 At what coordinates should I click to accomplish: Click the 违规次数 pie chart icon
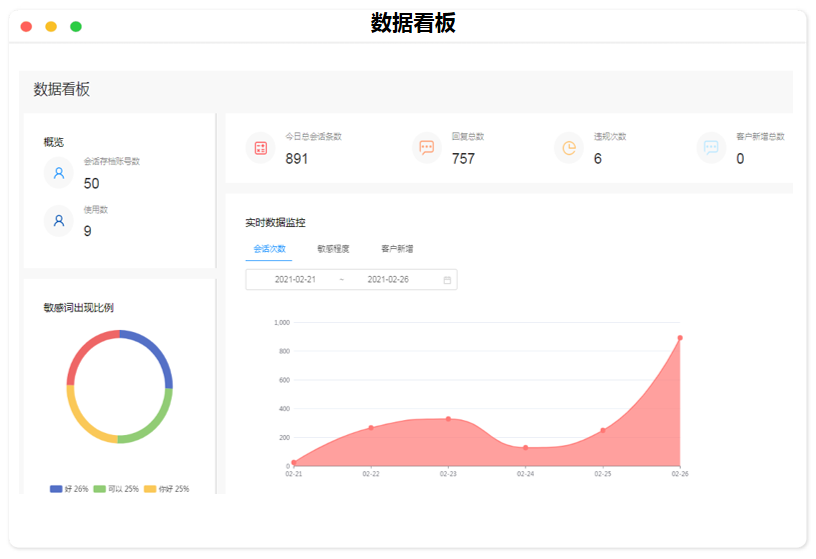569,148
